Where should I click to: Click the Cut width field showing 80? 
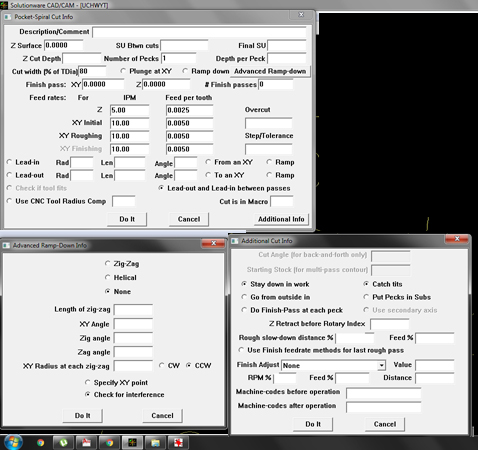(92, 71)
